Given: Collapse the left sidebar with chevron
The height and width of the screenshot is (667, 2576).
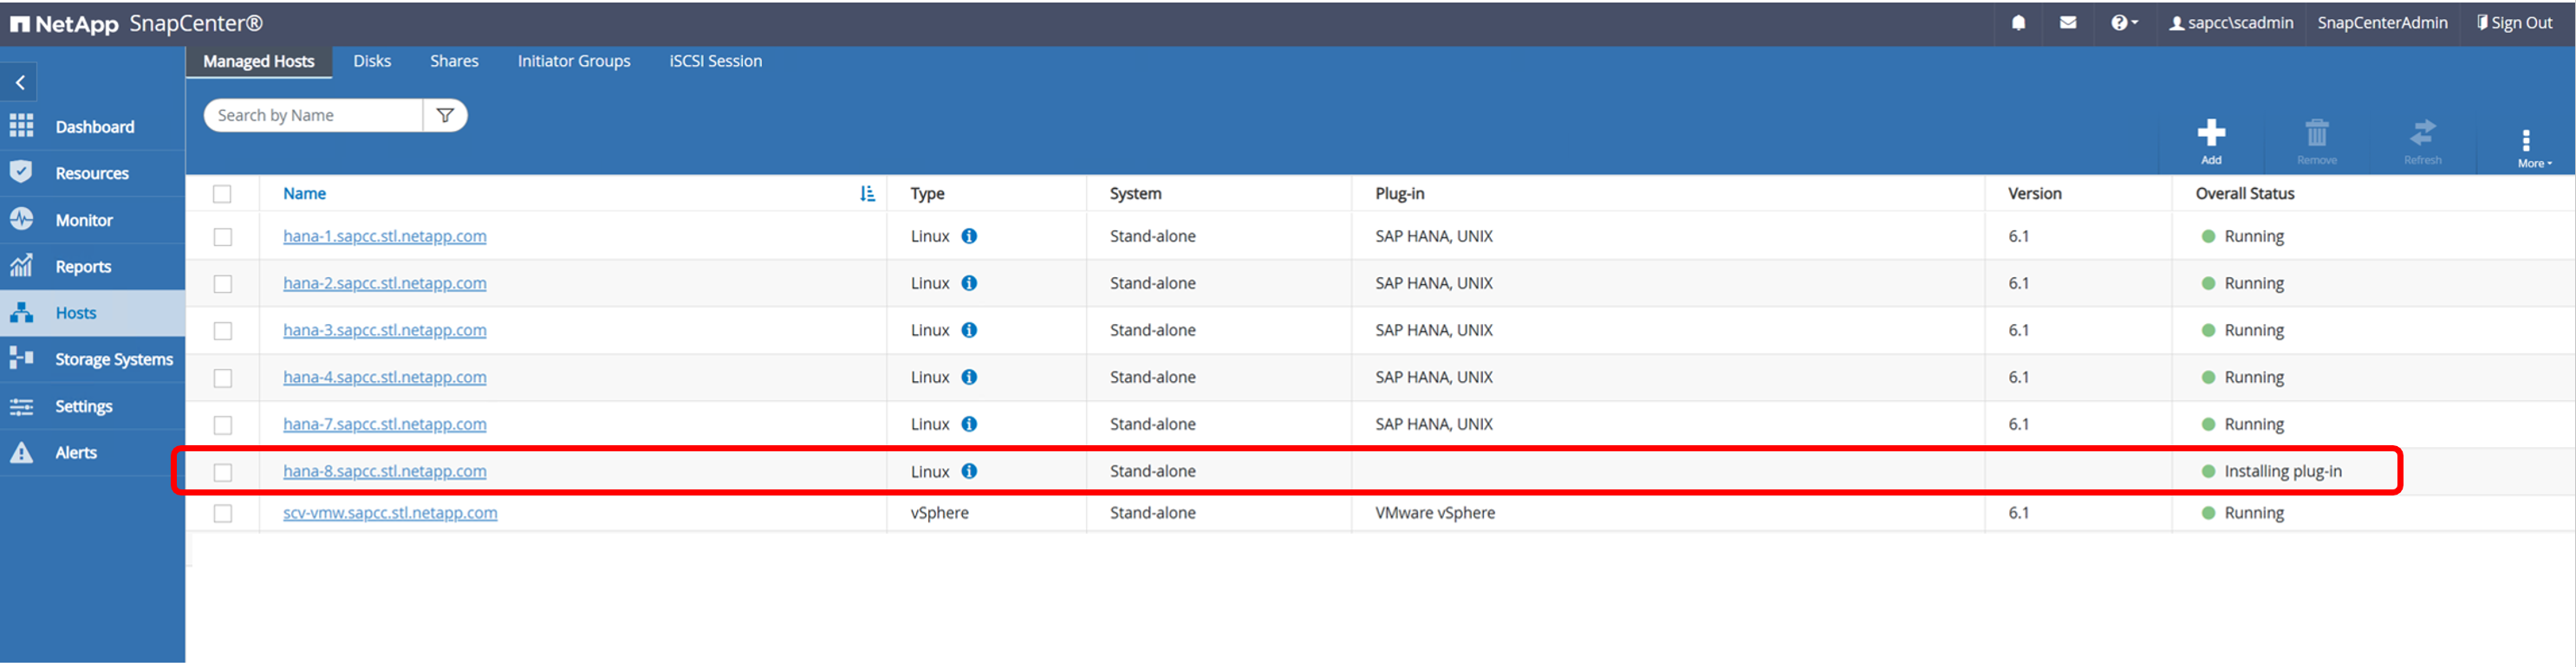Looking at the screenshot, I should point(20,83).
